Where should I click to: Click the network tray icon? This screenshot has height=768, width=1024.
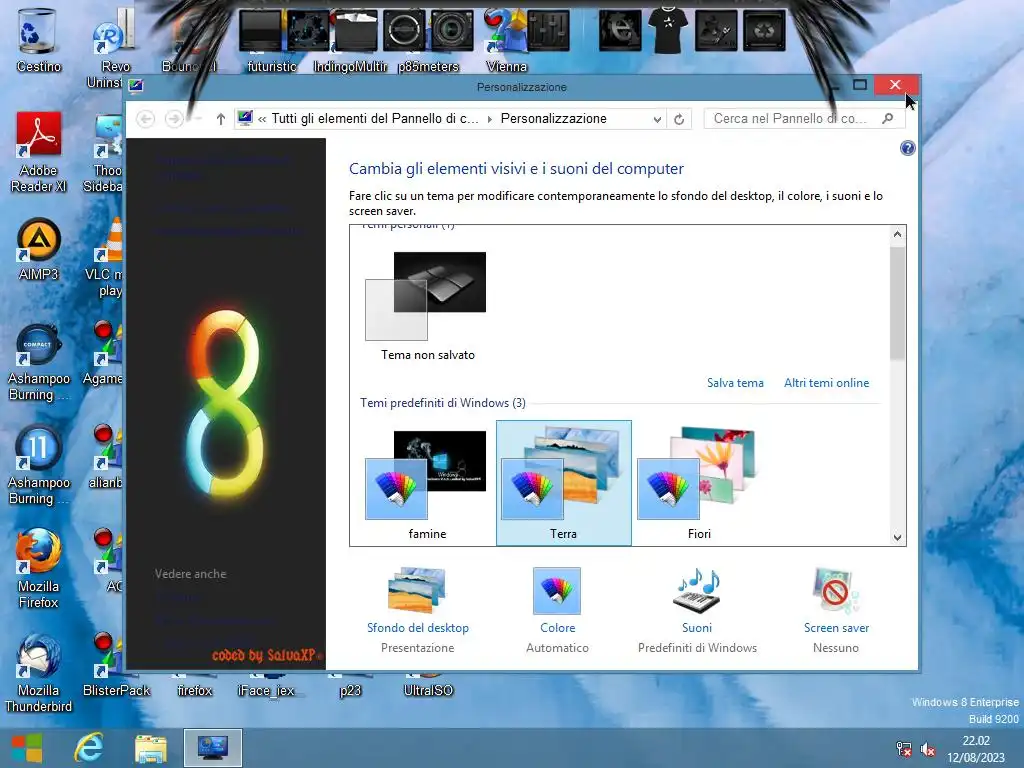click(904, 749)
